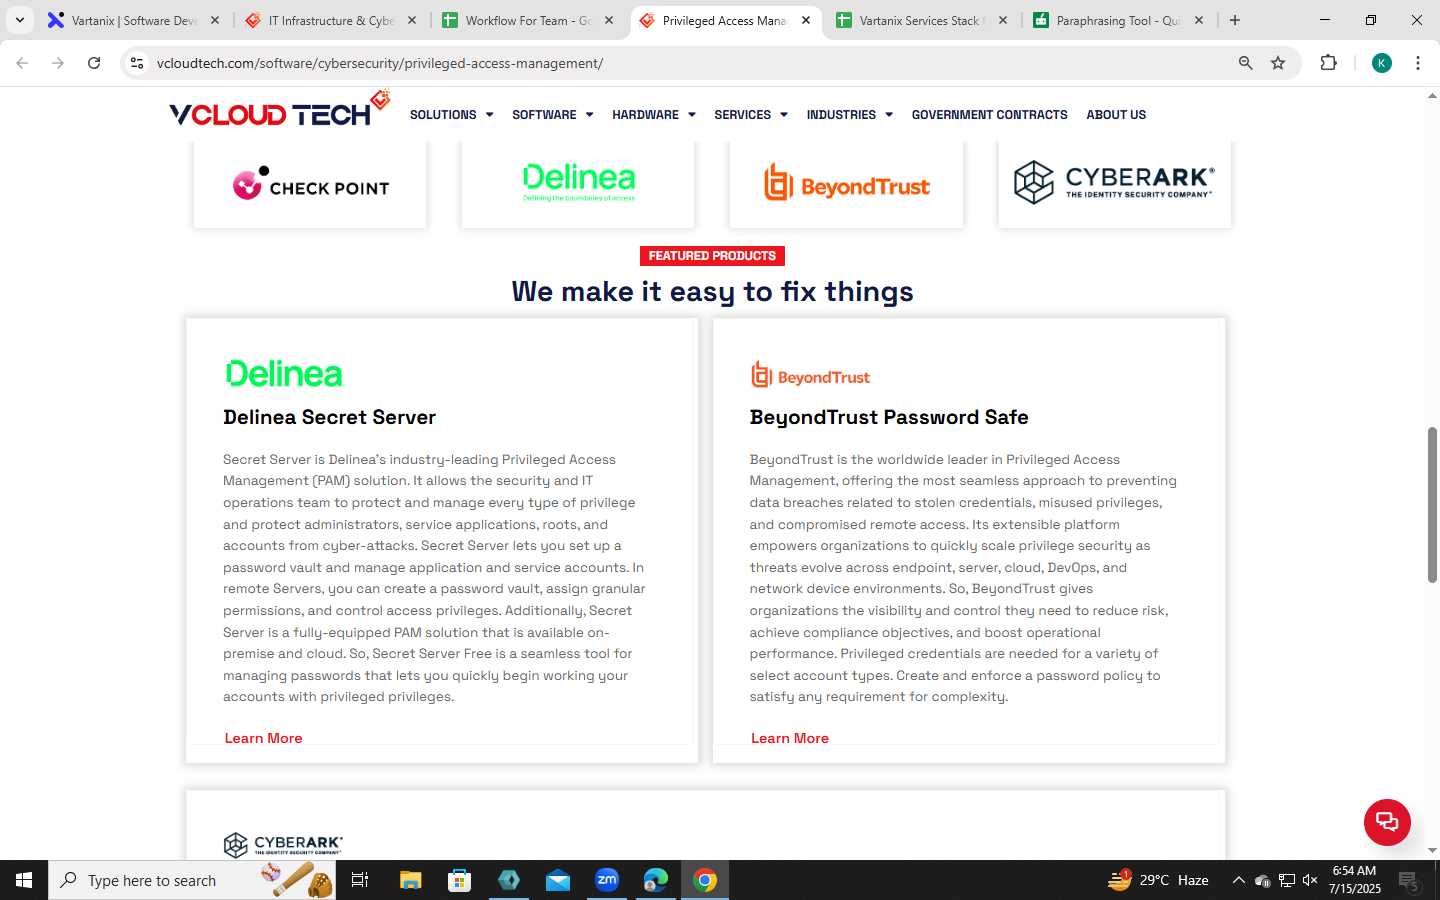Expand the Services menu

[750, 115]
